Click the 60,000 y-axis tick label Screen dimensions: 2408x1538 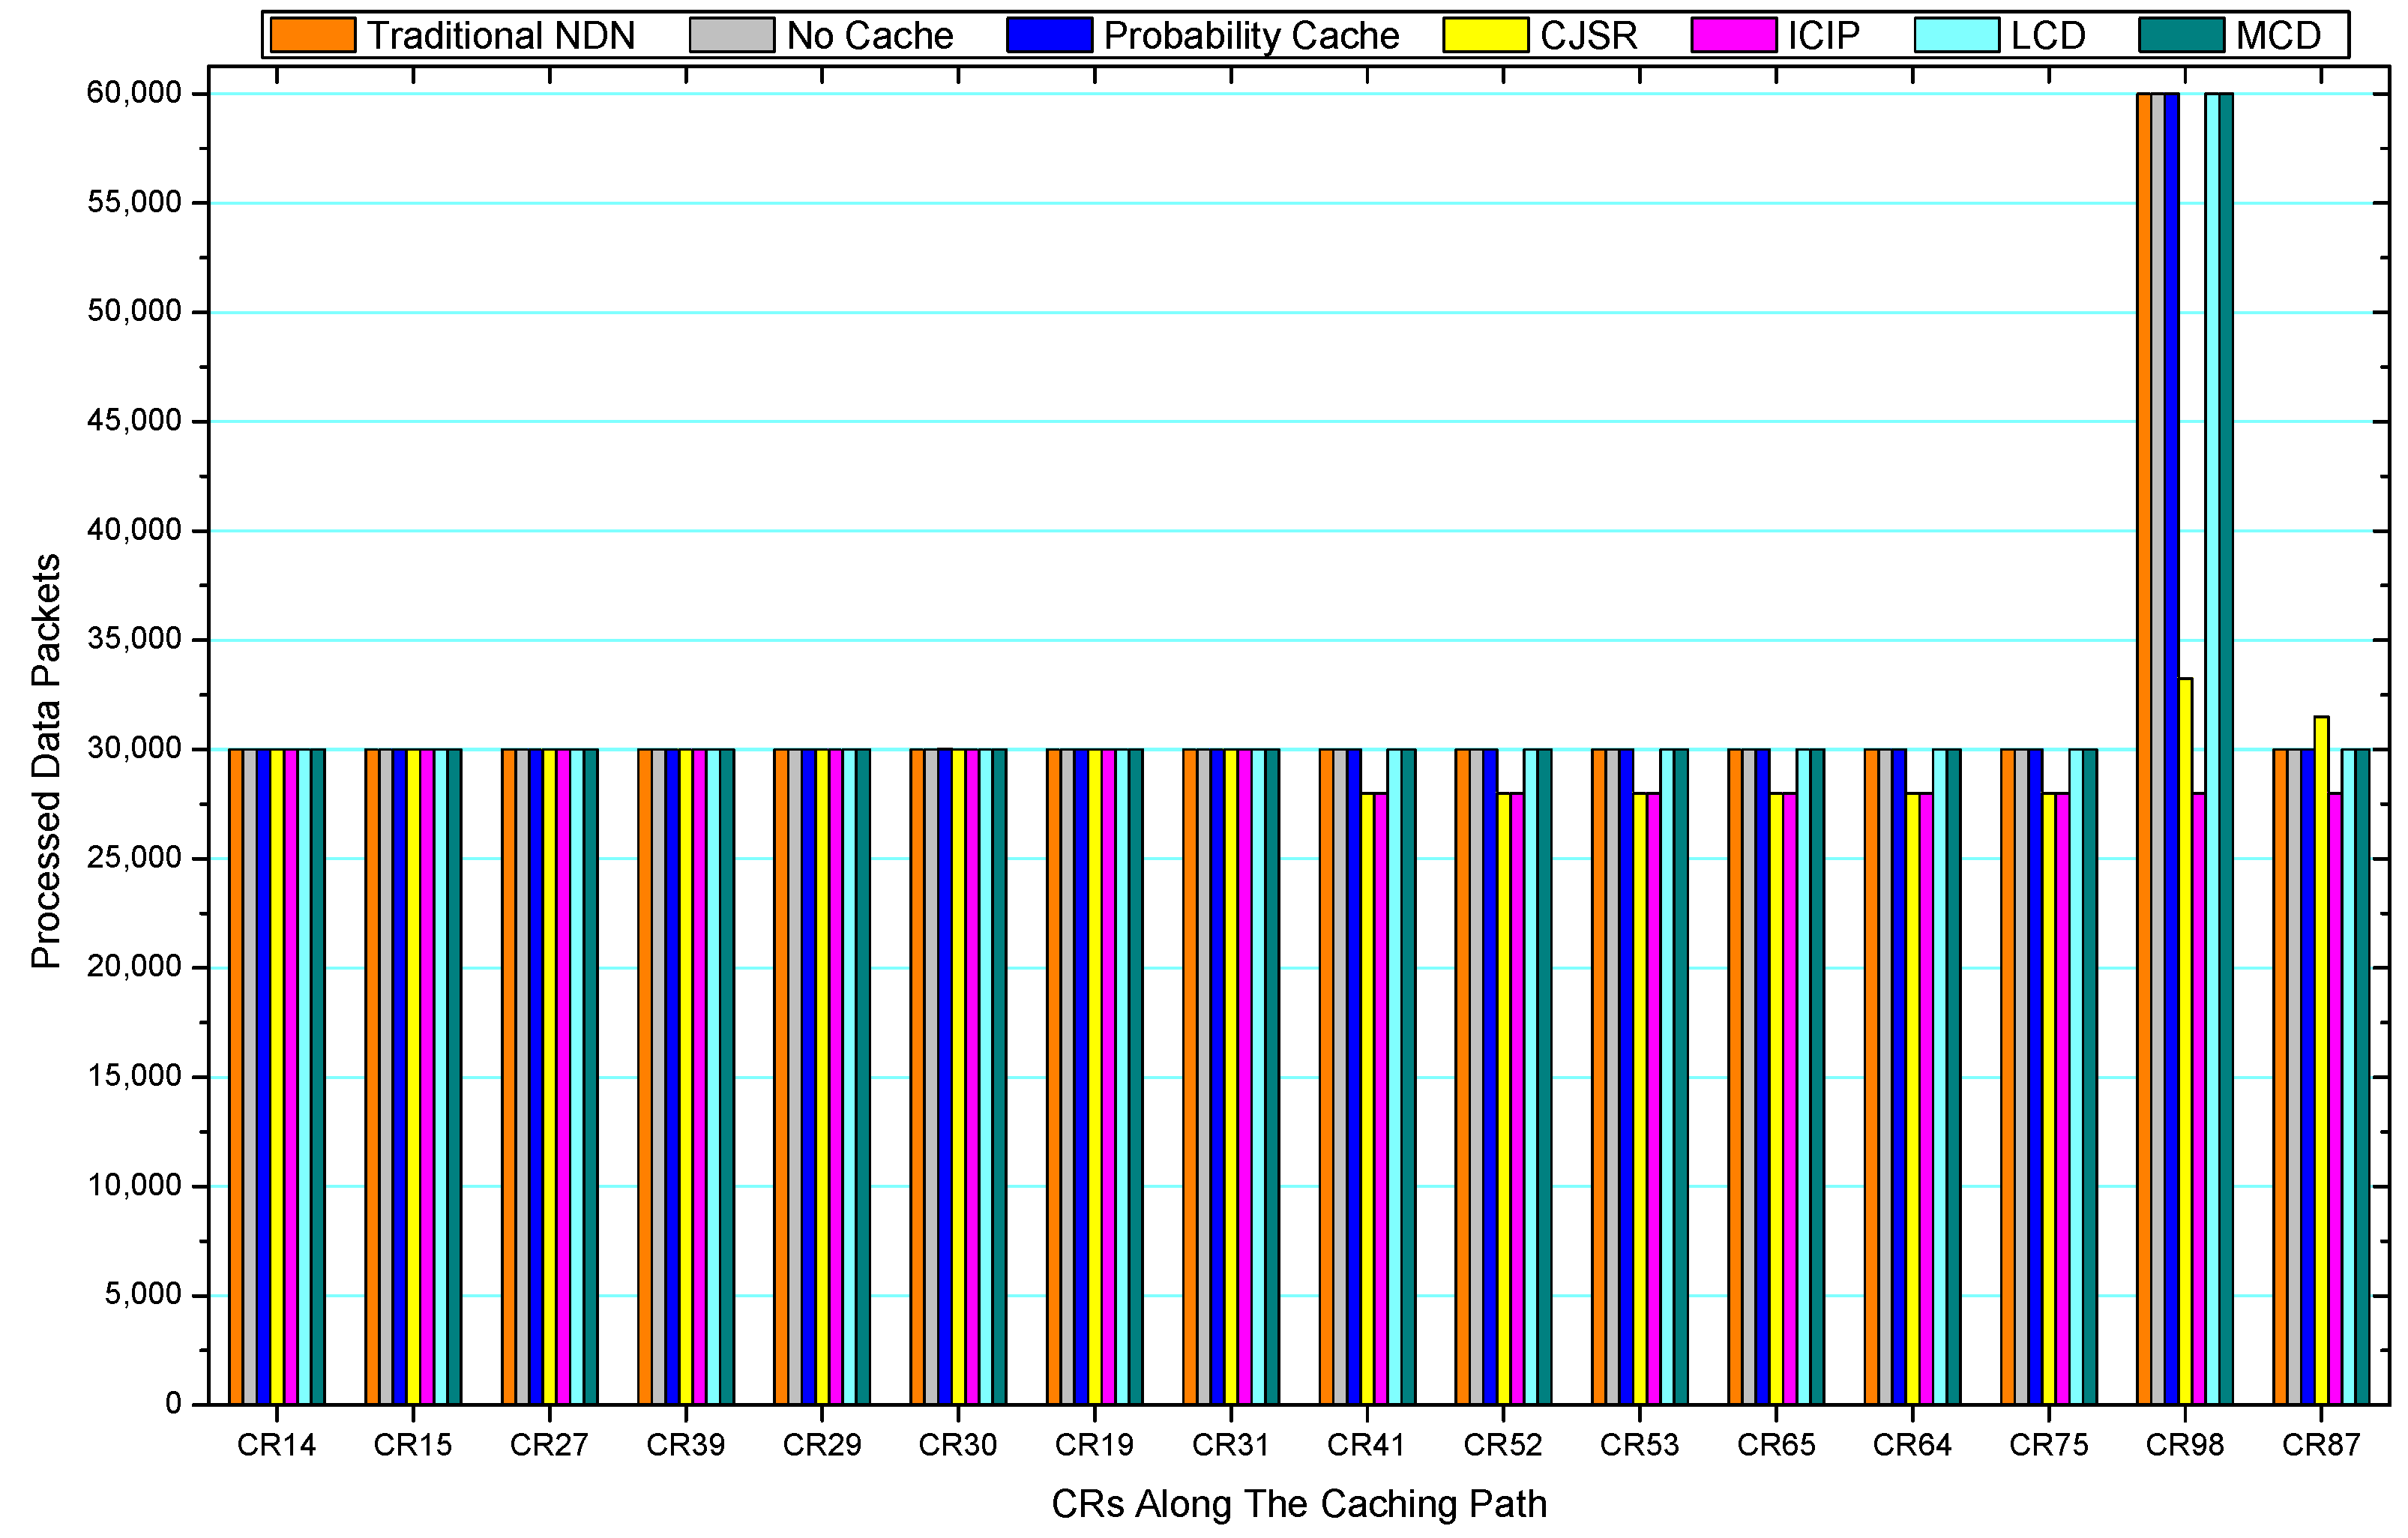tap(134, 93)
